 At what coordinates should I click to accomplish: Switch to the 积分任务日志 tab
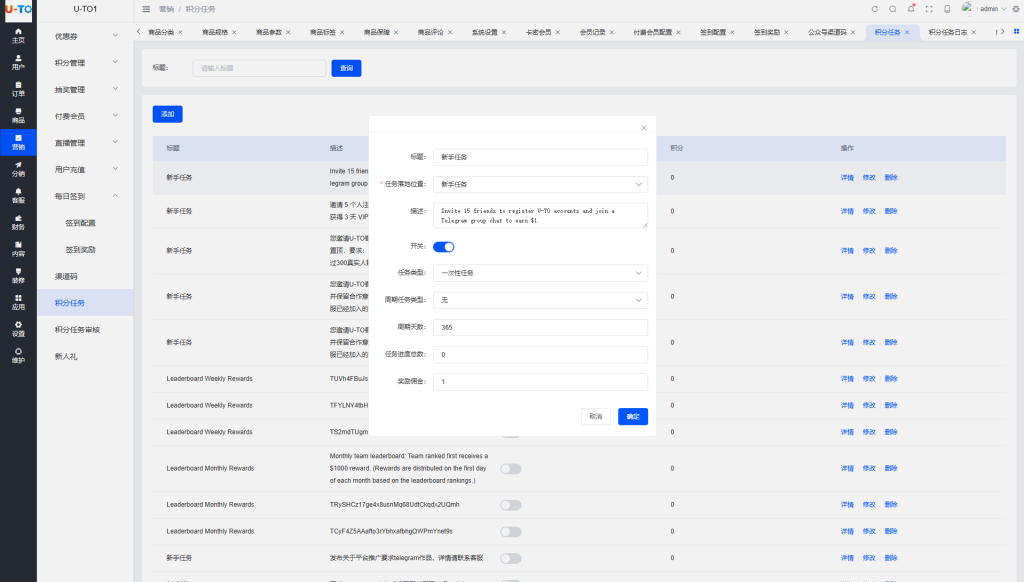tap(948, 32)
